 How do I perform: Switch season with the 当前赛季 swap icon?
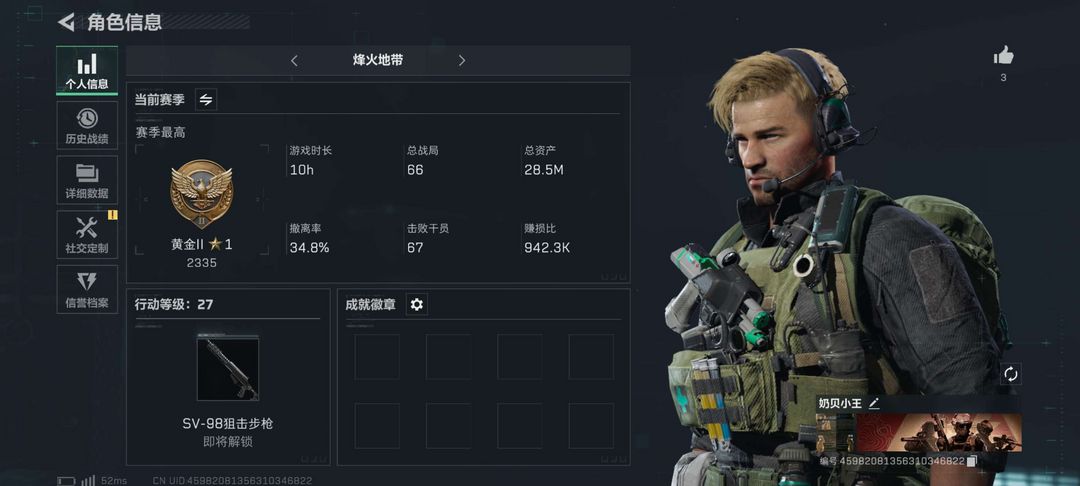(x=206, y=99)
